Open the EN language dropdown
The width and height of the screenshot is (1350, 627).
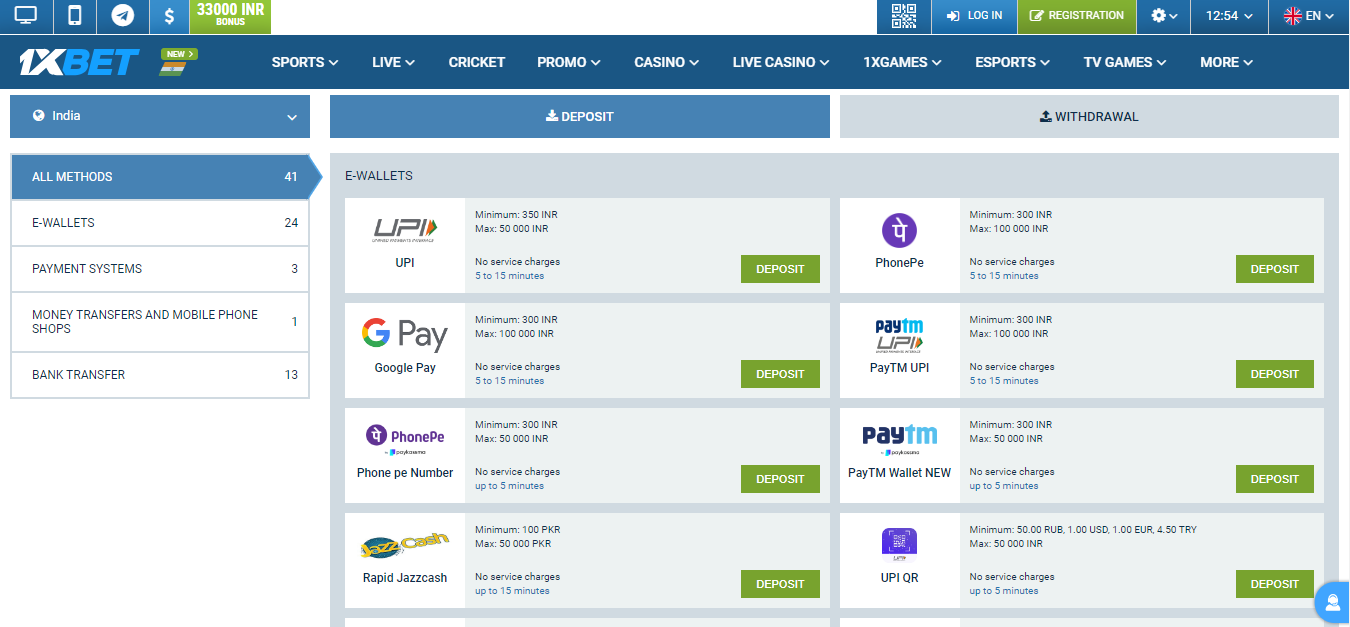[1308, 16]
